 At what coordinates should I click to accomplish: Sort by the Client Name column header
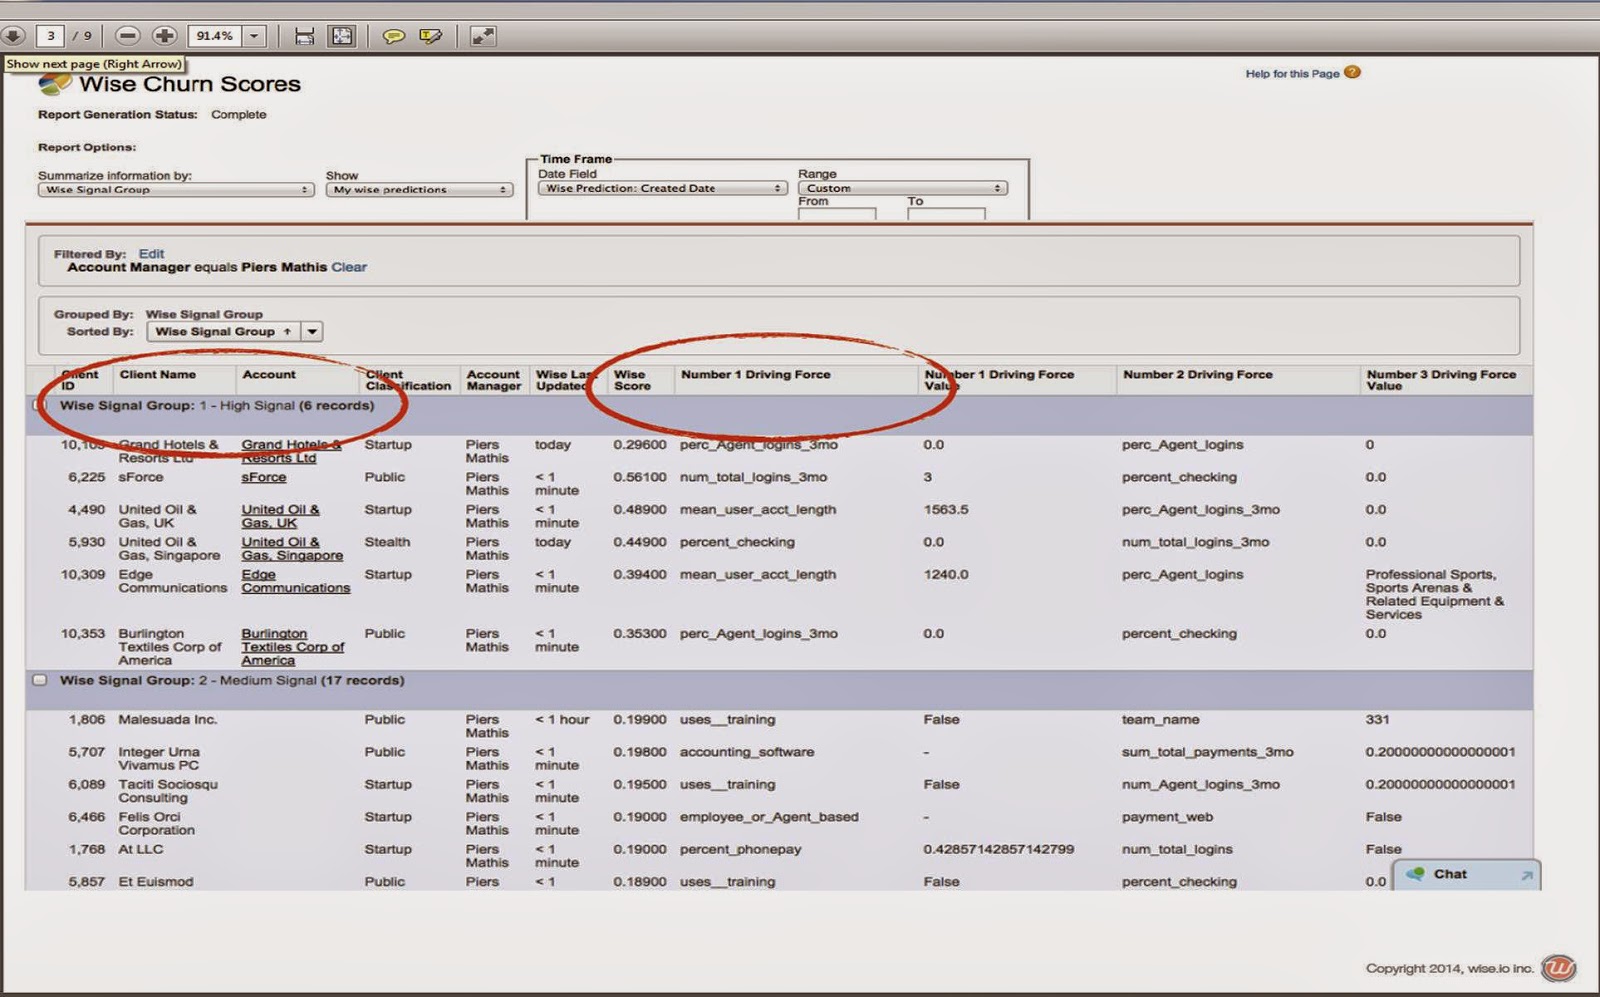[x=158, y=374]
